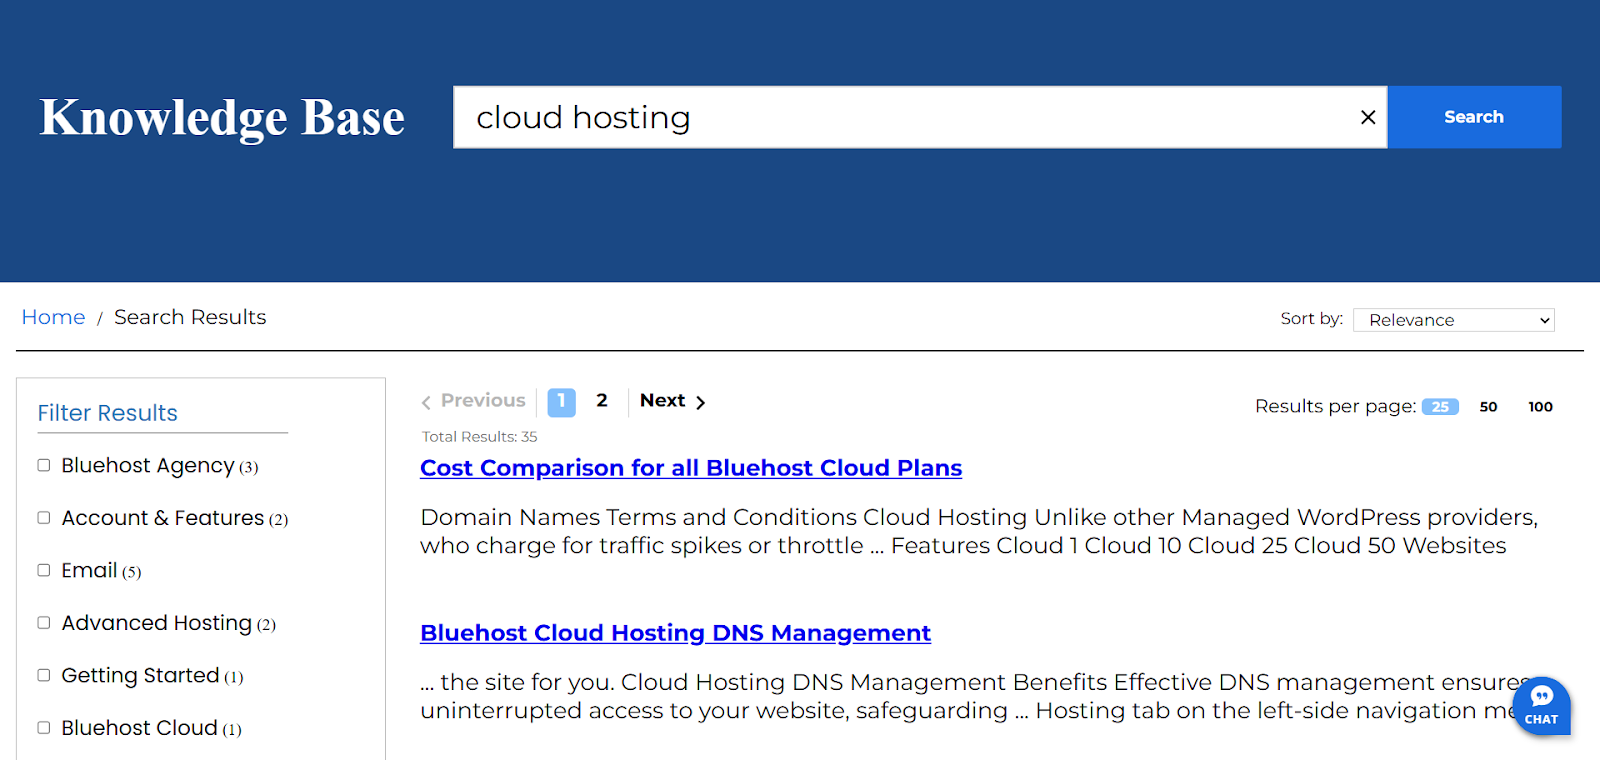Image resolution: width=1600 pixels, height=760 pixels.
Task: Open Bluehost Cloud Hosting DNS Management article
Action: click(x=675, y=633)
